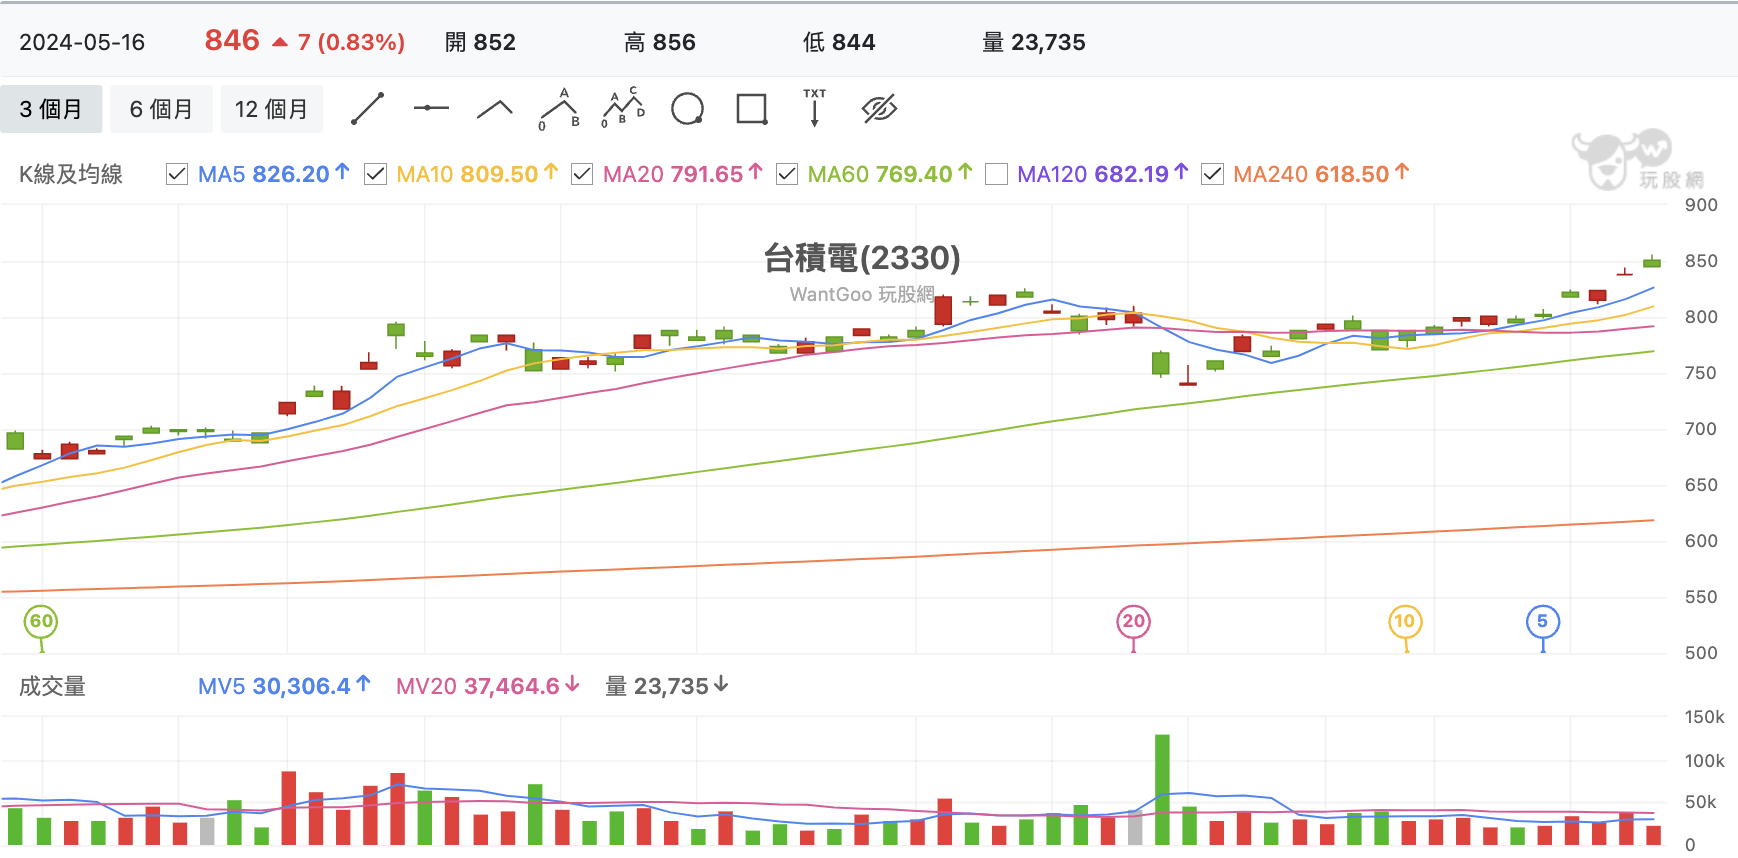The width and height of the screenshot is (1738, 858).
Task: Click the 150k volume axis label
Action: click(1704, 717)
